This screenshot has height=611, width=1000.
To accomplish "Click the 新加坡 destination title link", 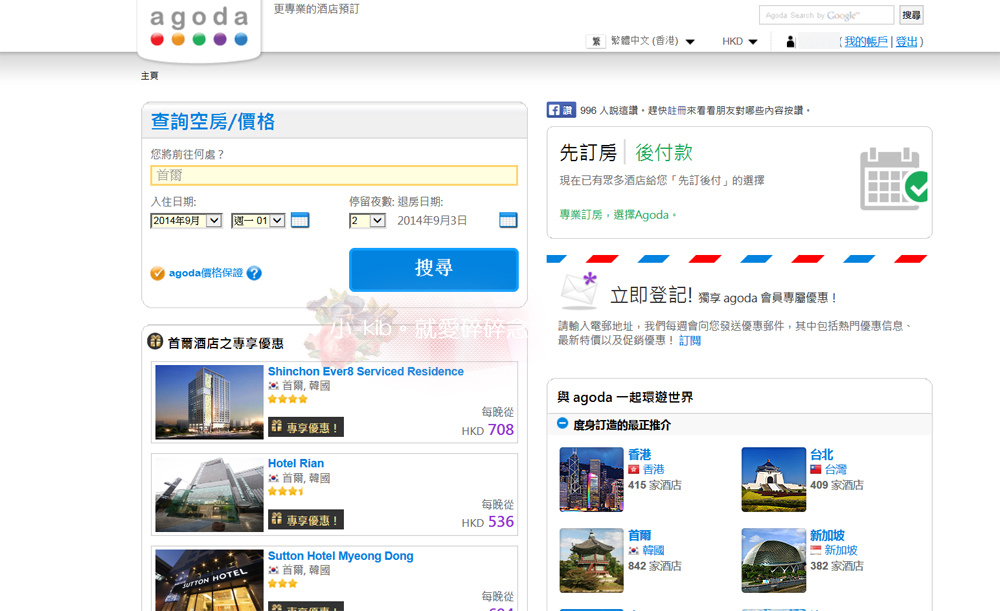I will click(828, 535).
